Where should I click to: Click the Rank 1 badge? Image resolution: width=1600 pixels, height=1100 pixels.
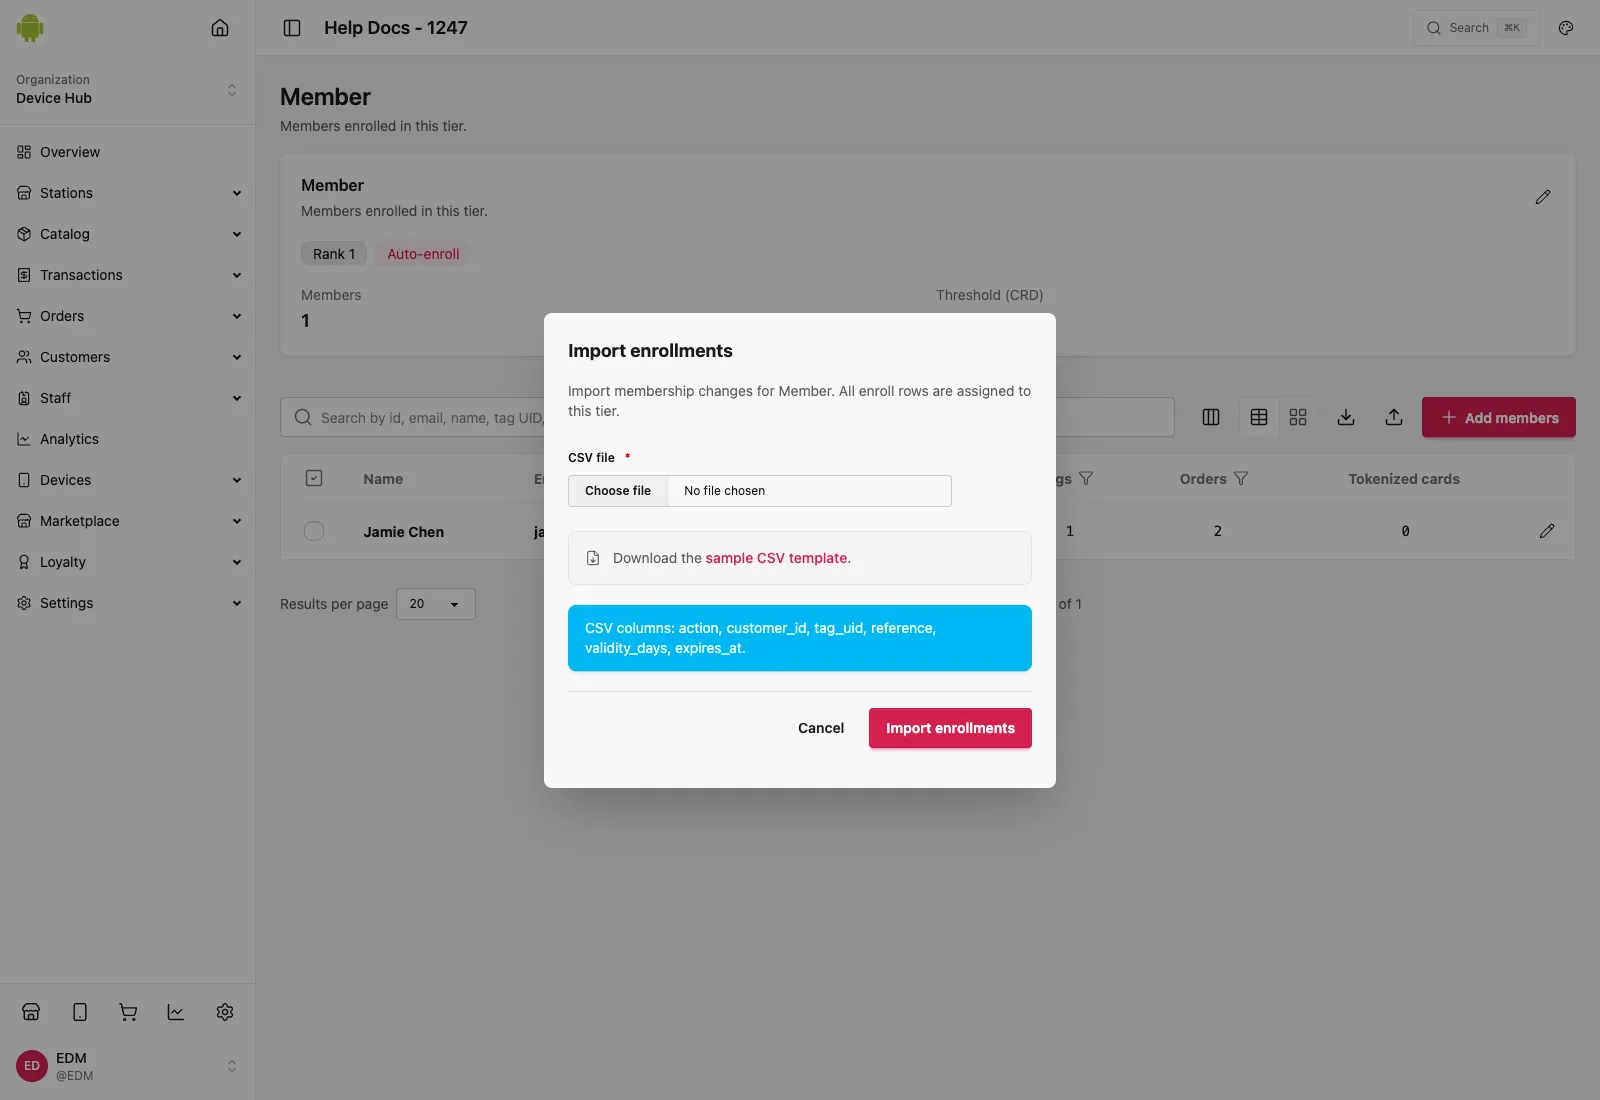pyautogui.click(x=334, y=254)
